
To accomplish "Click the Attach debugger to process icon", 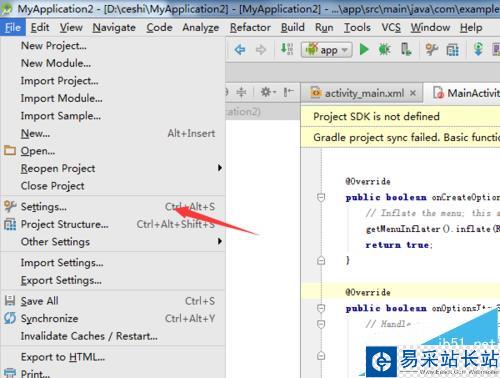I will [x=406, y=50].
